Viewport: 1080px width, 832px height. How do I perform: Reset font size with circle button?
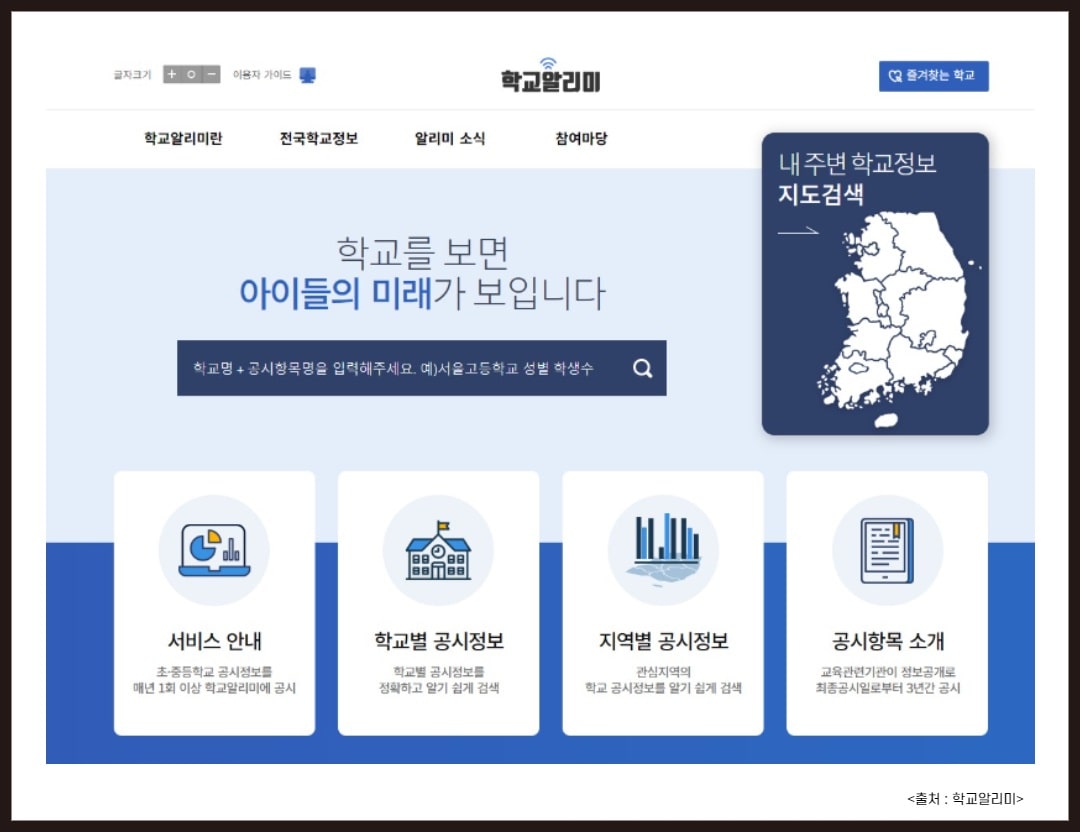(x=191, y=74)
